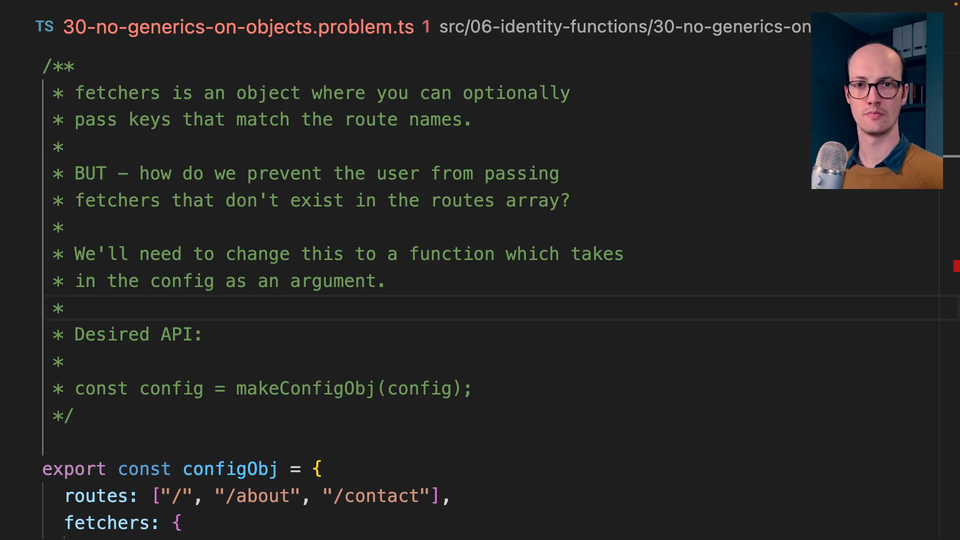Click the presenter webcam video thumbnail
This screenshot has height=540, width=960.
coord(876,101)
